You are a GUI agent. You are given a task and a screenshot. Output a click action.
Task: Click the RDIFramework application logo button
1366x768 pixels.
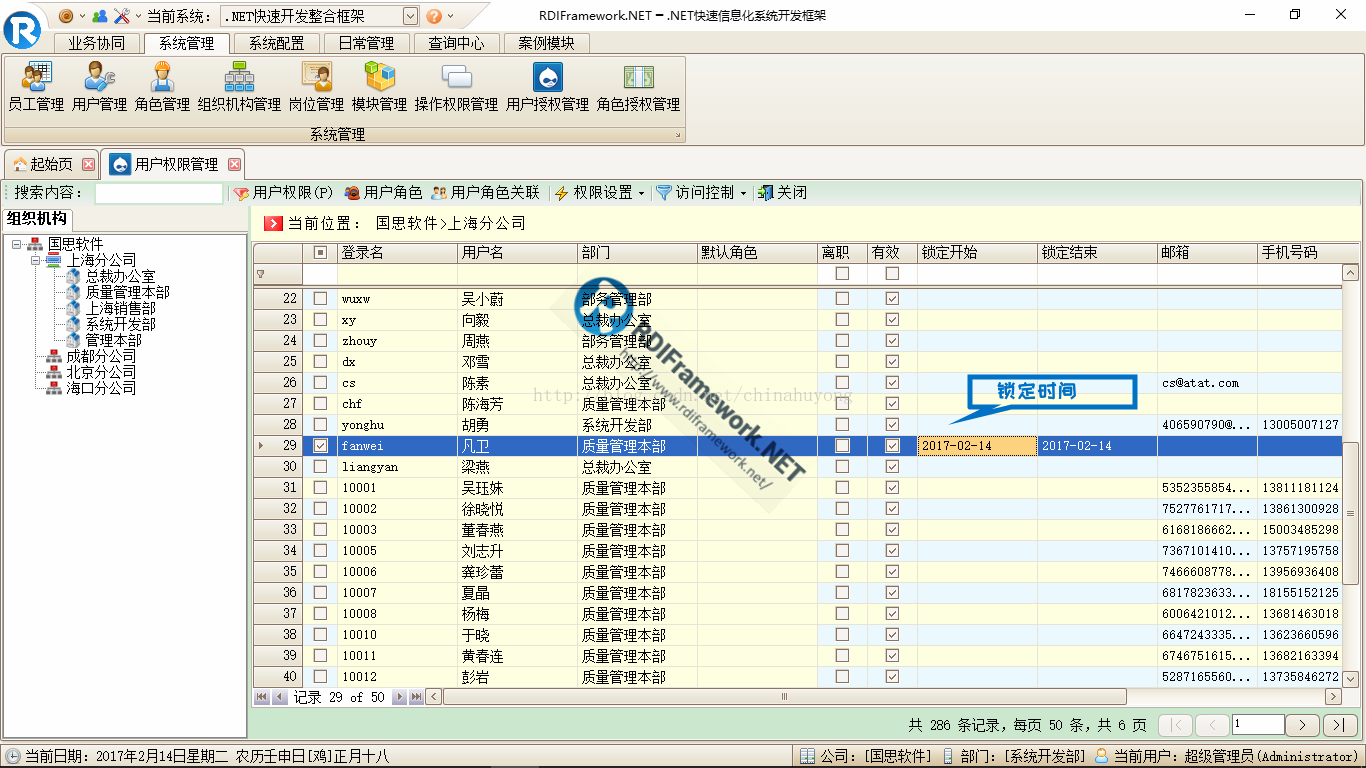tap(22, 28)
